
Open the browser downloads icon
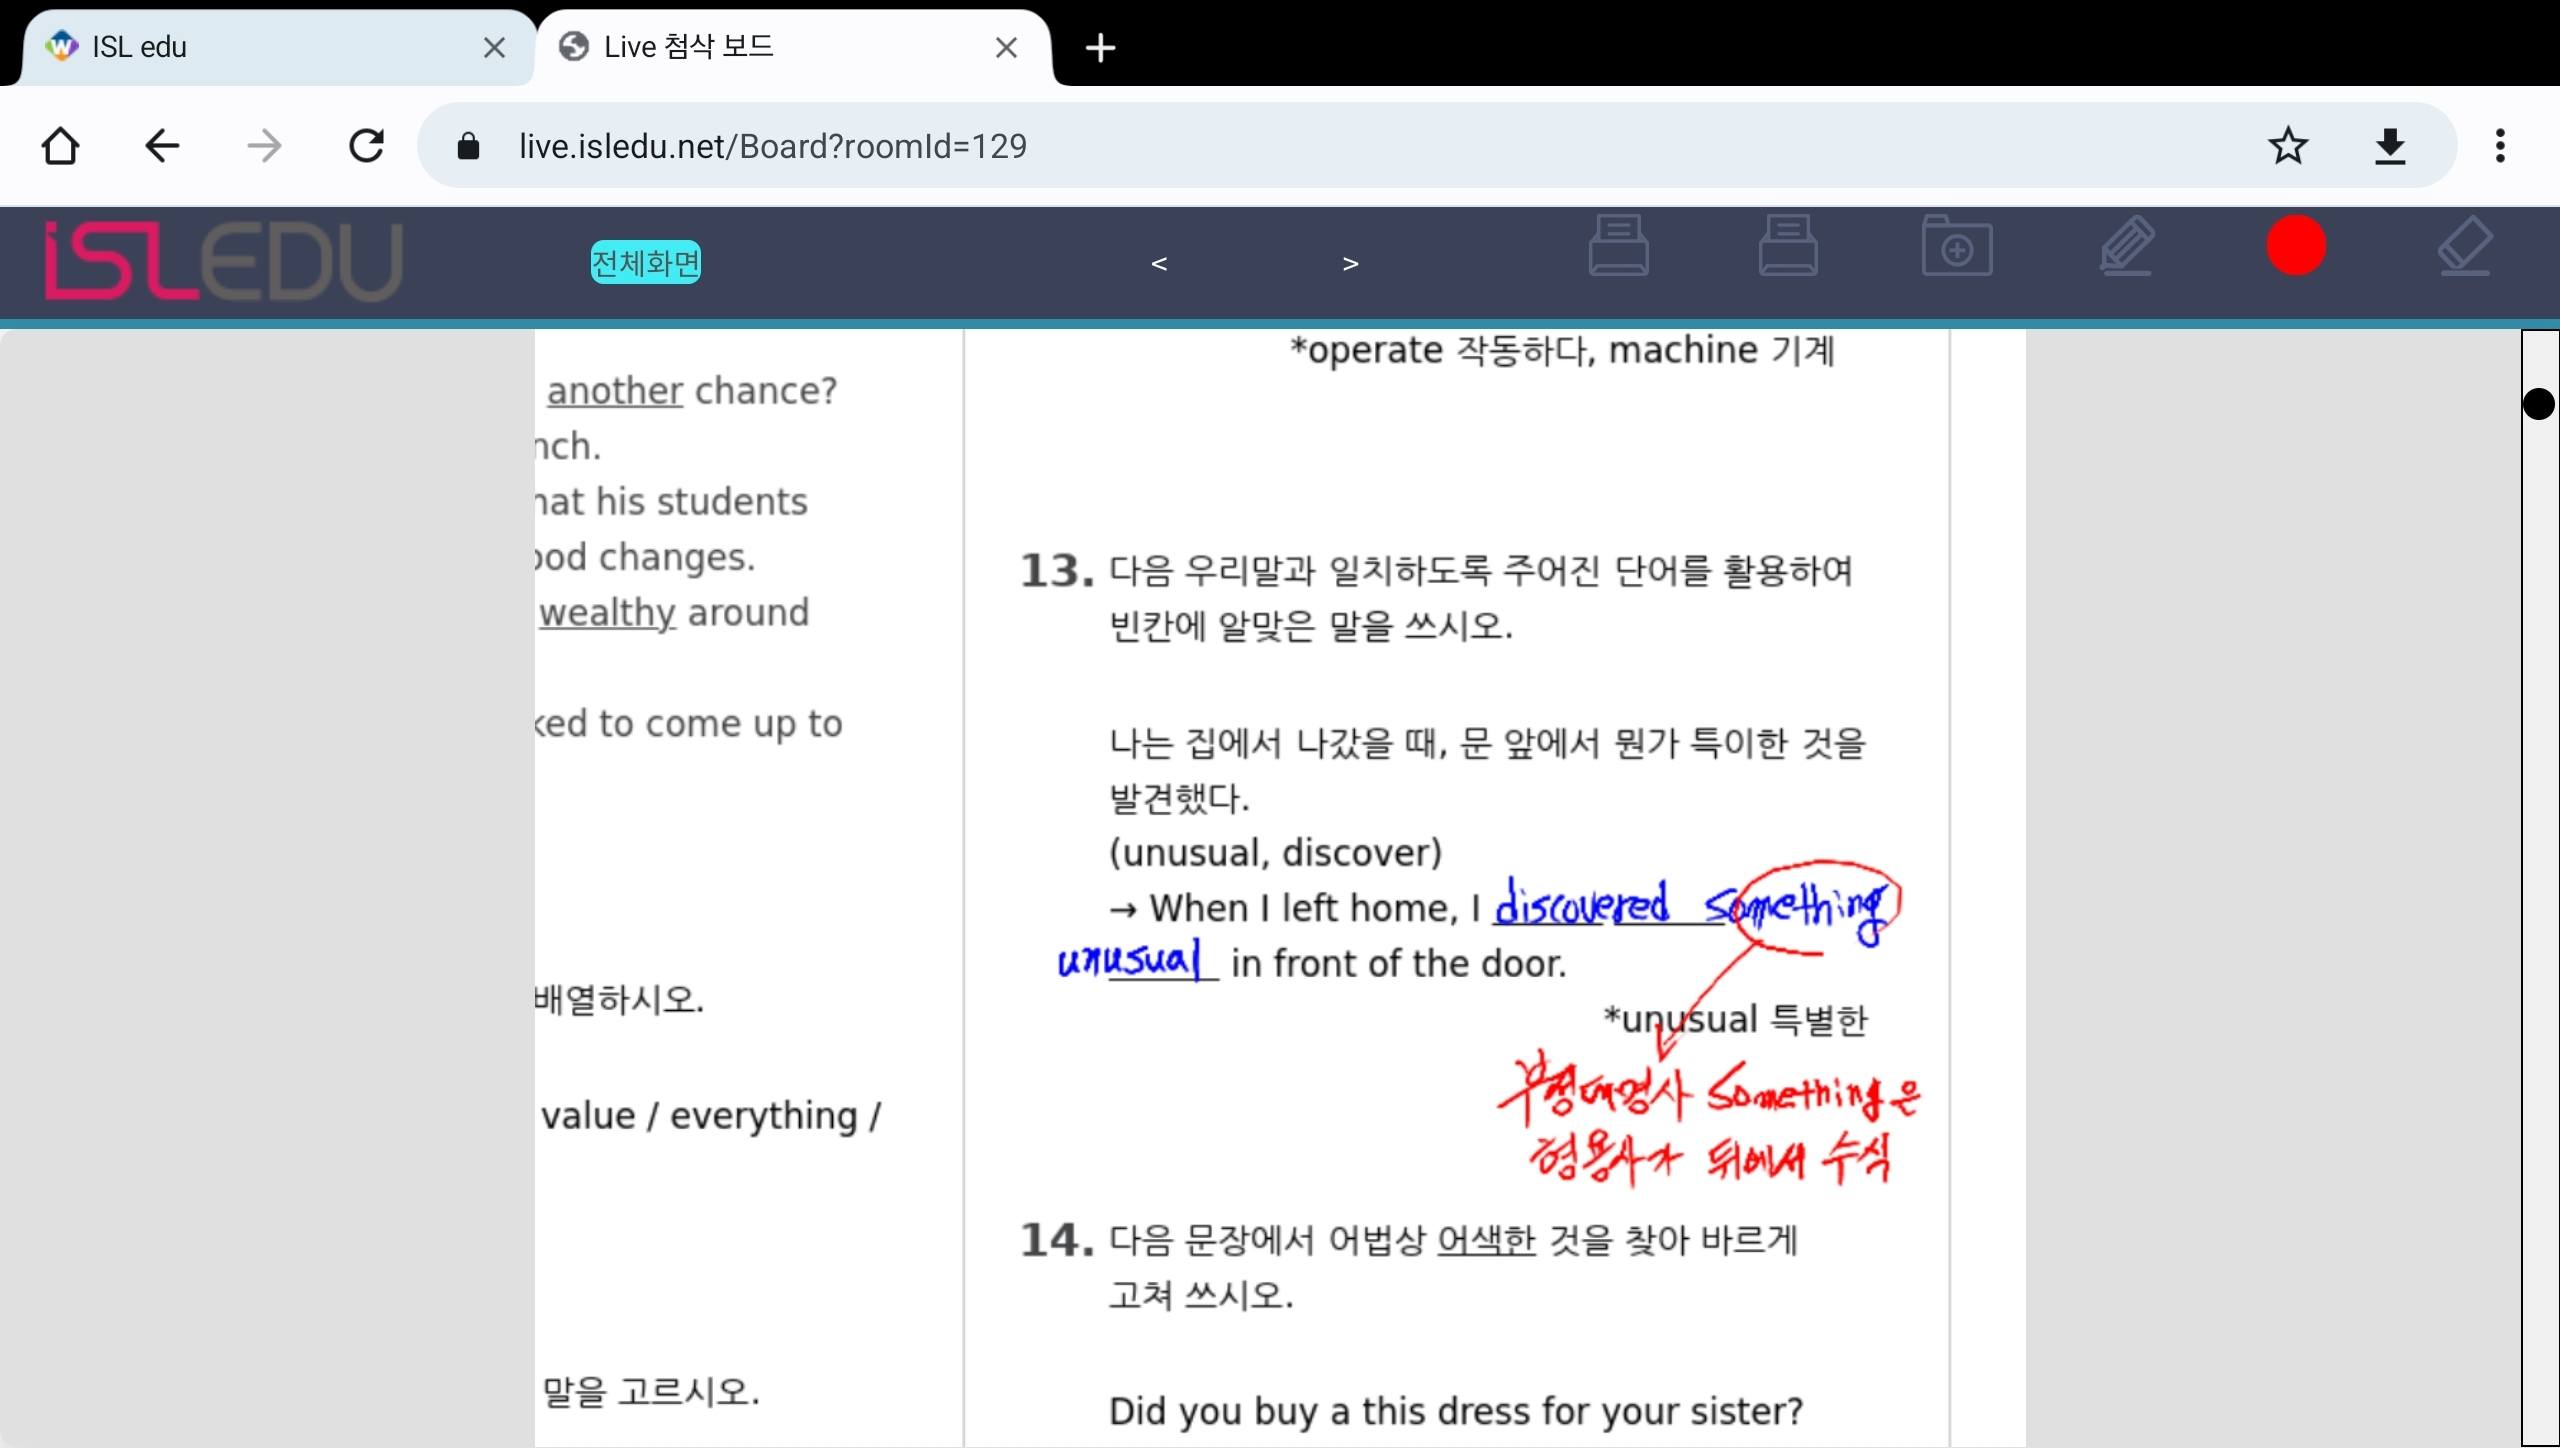coord(2390,146)
